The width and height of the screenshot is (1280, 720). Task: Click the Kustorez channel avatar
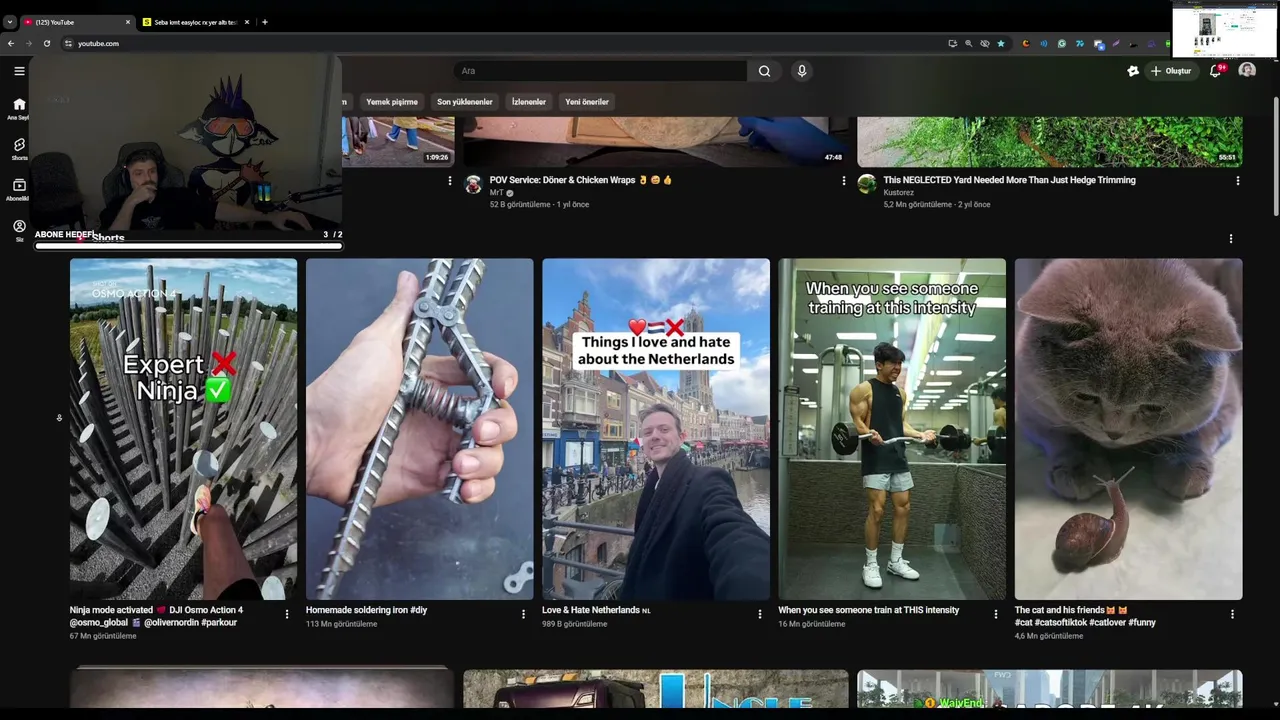click(867, 184)
